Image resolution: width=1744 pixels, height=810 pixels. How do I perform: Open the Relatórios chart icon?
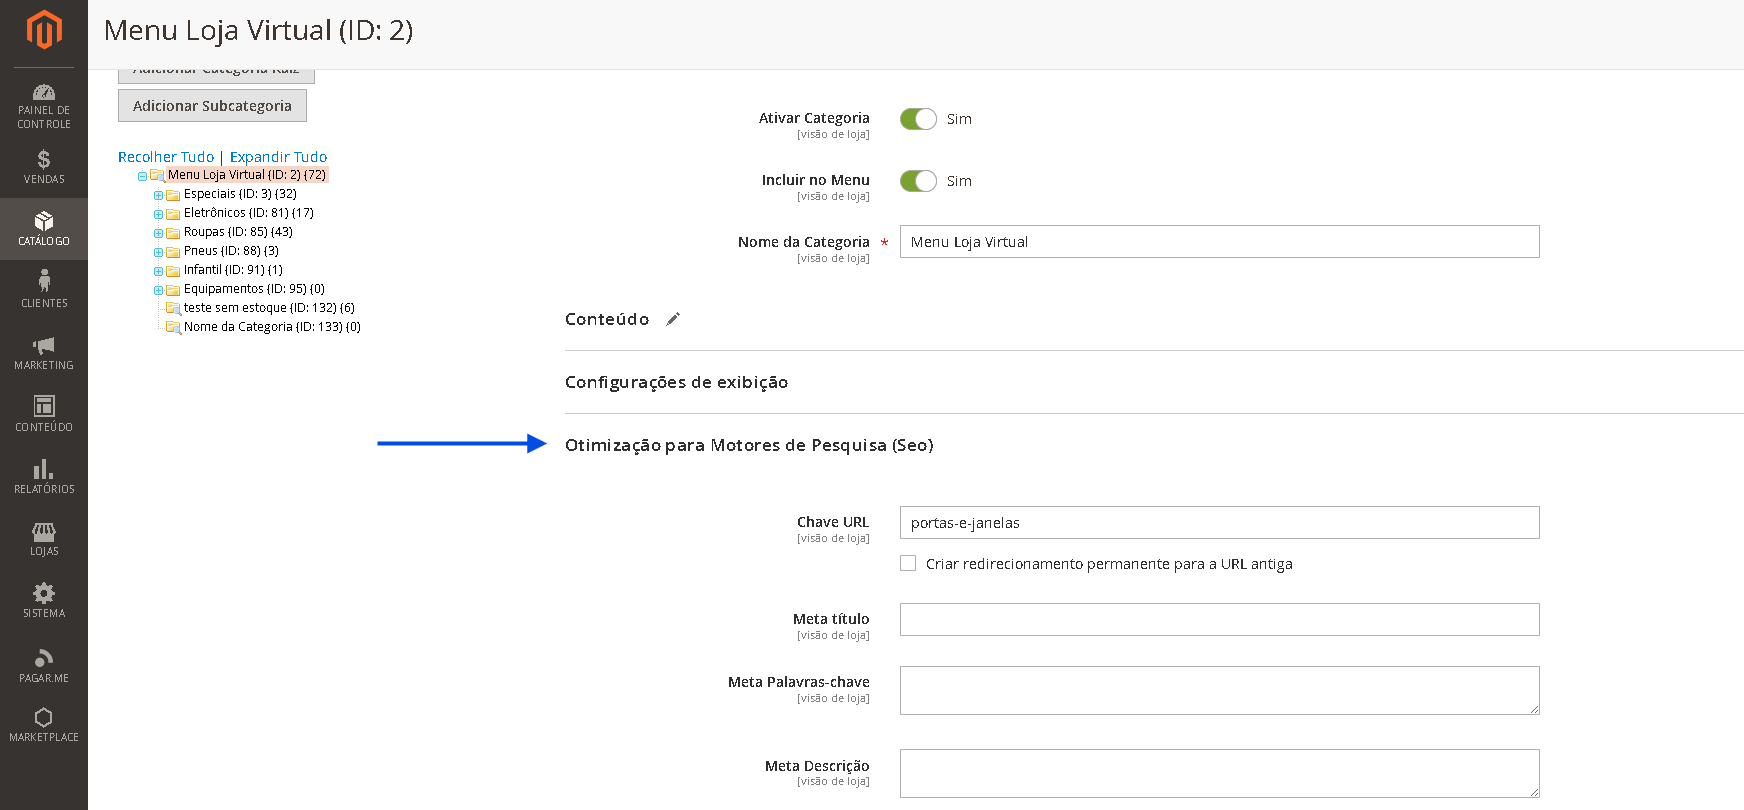pos(44,469)
